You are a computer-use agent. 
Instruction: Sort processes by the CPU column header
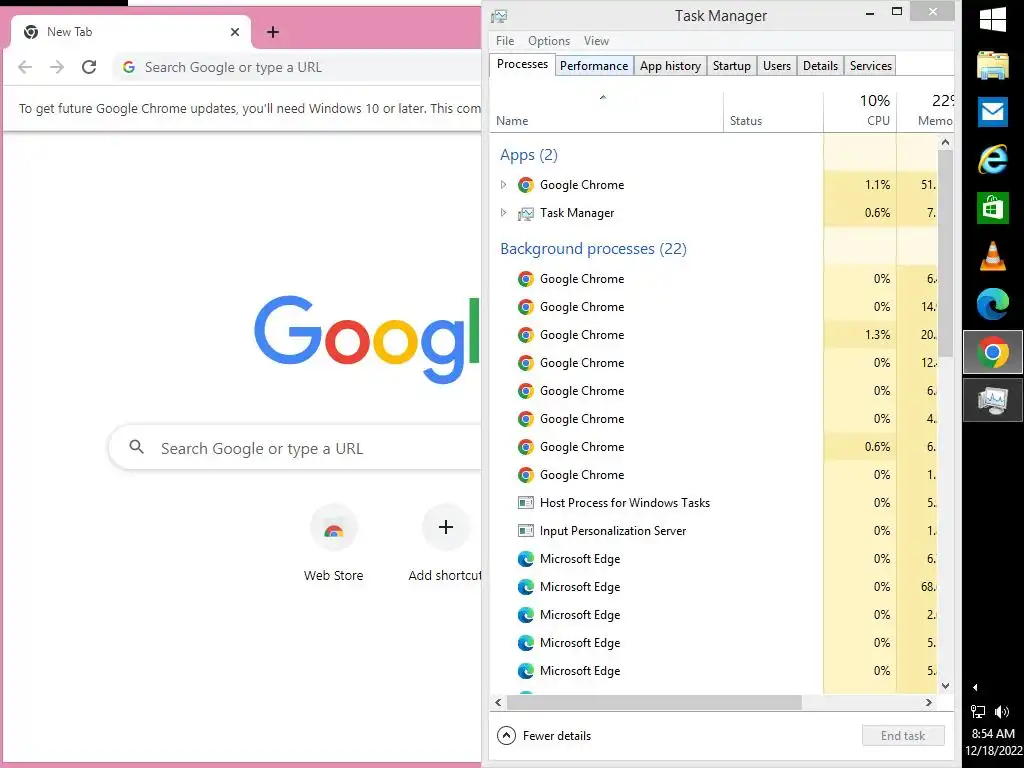pyautogui.click(x=860, y=112)
